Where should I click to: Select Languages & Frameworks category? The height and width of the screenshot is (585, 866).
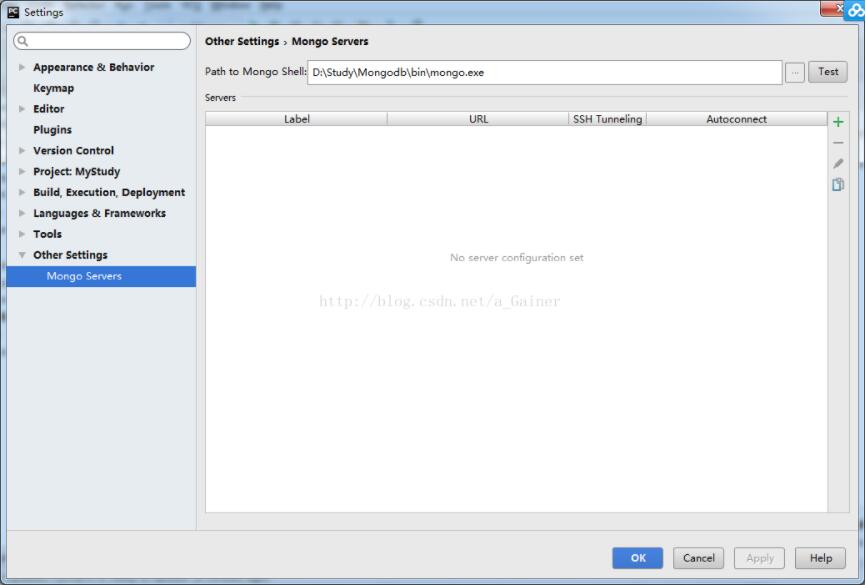[x=99, y=213]
